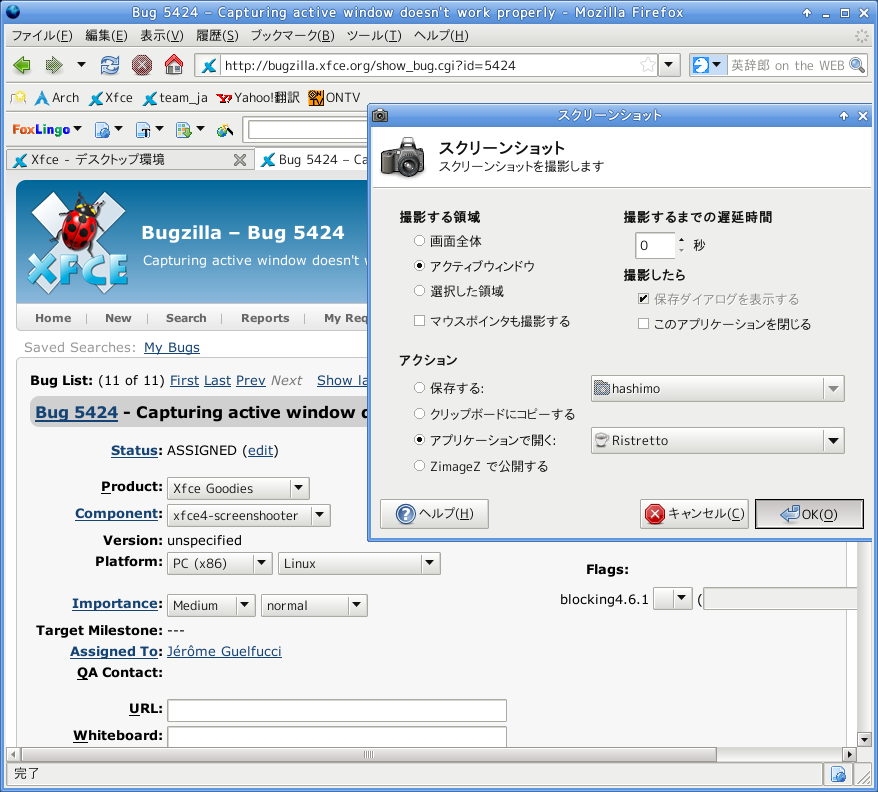Click the delay time seconds input field
The image size is (878, 792).
(x=655, y=246)
